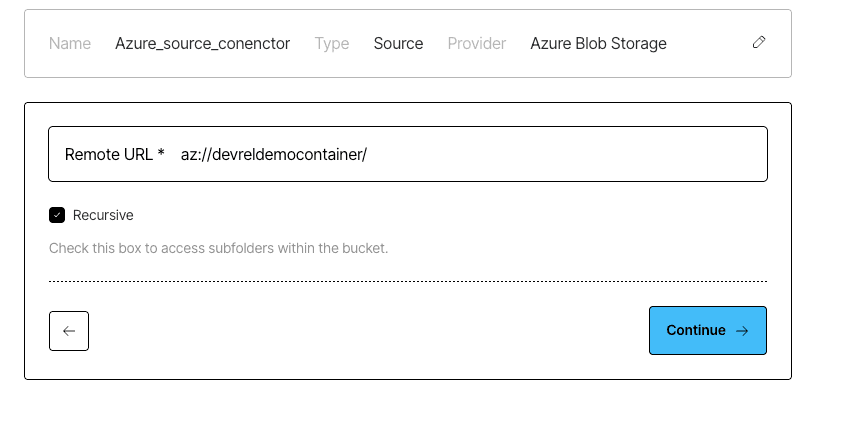The image size is (865, 426).
Task: Click the subfolders help text below Recursive
Action: (218, 248)
